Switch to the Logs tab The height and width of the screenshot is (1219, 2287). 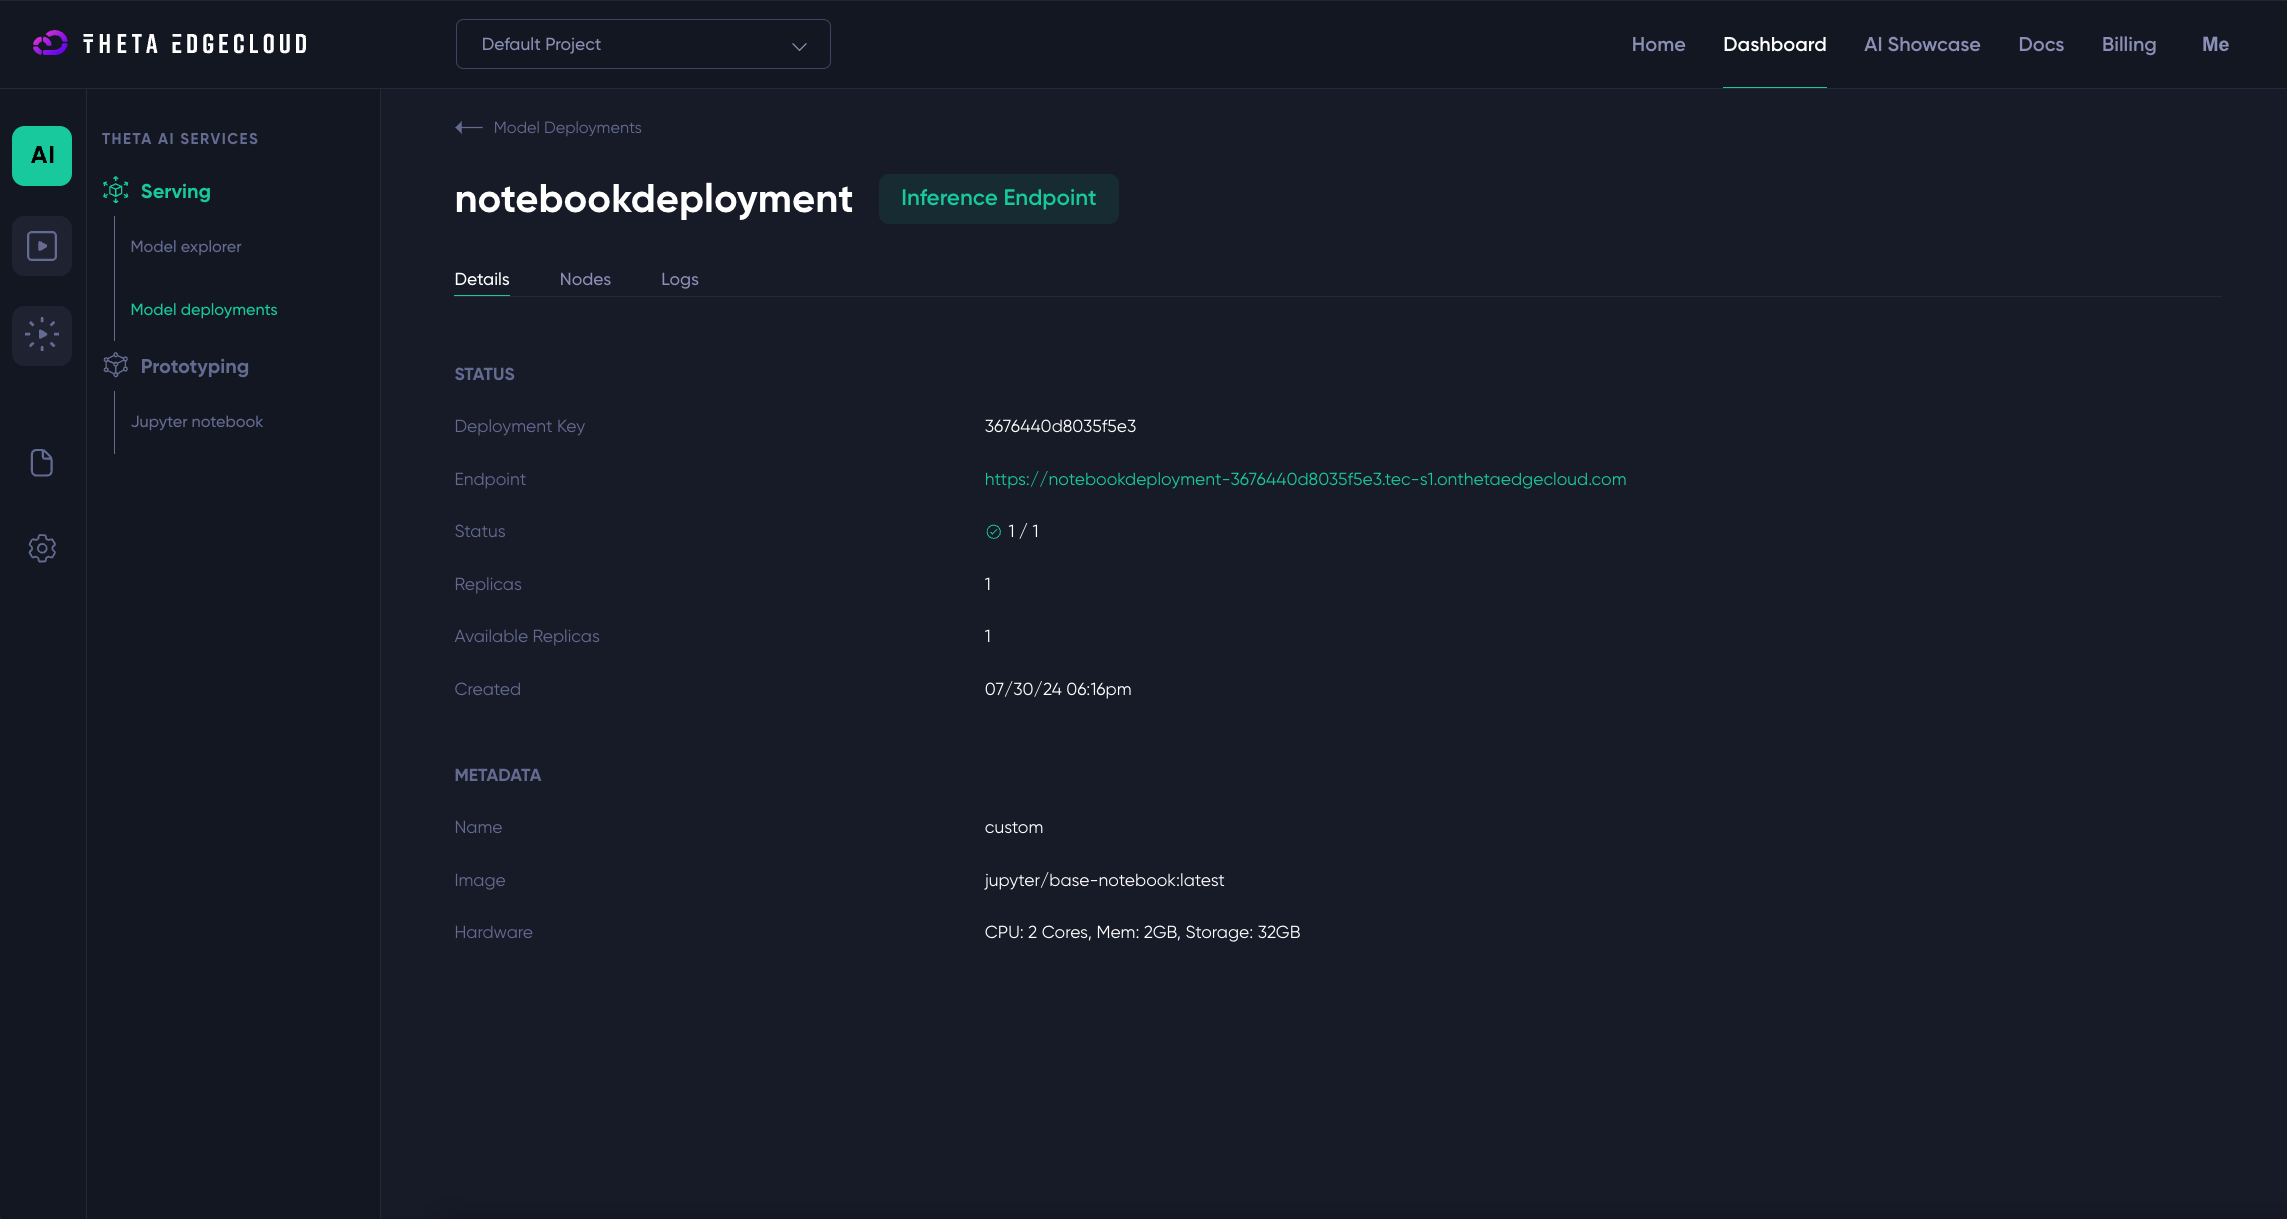pyautogui.click(x=679, y=279)
